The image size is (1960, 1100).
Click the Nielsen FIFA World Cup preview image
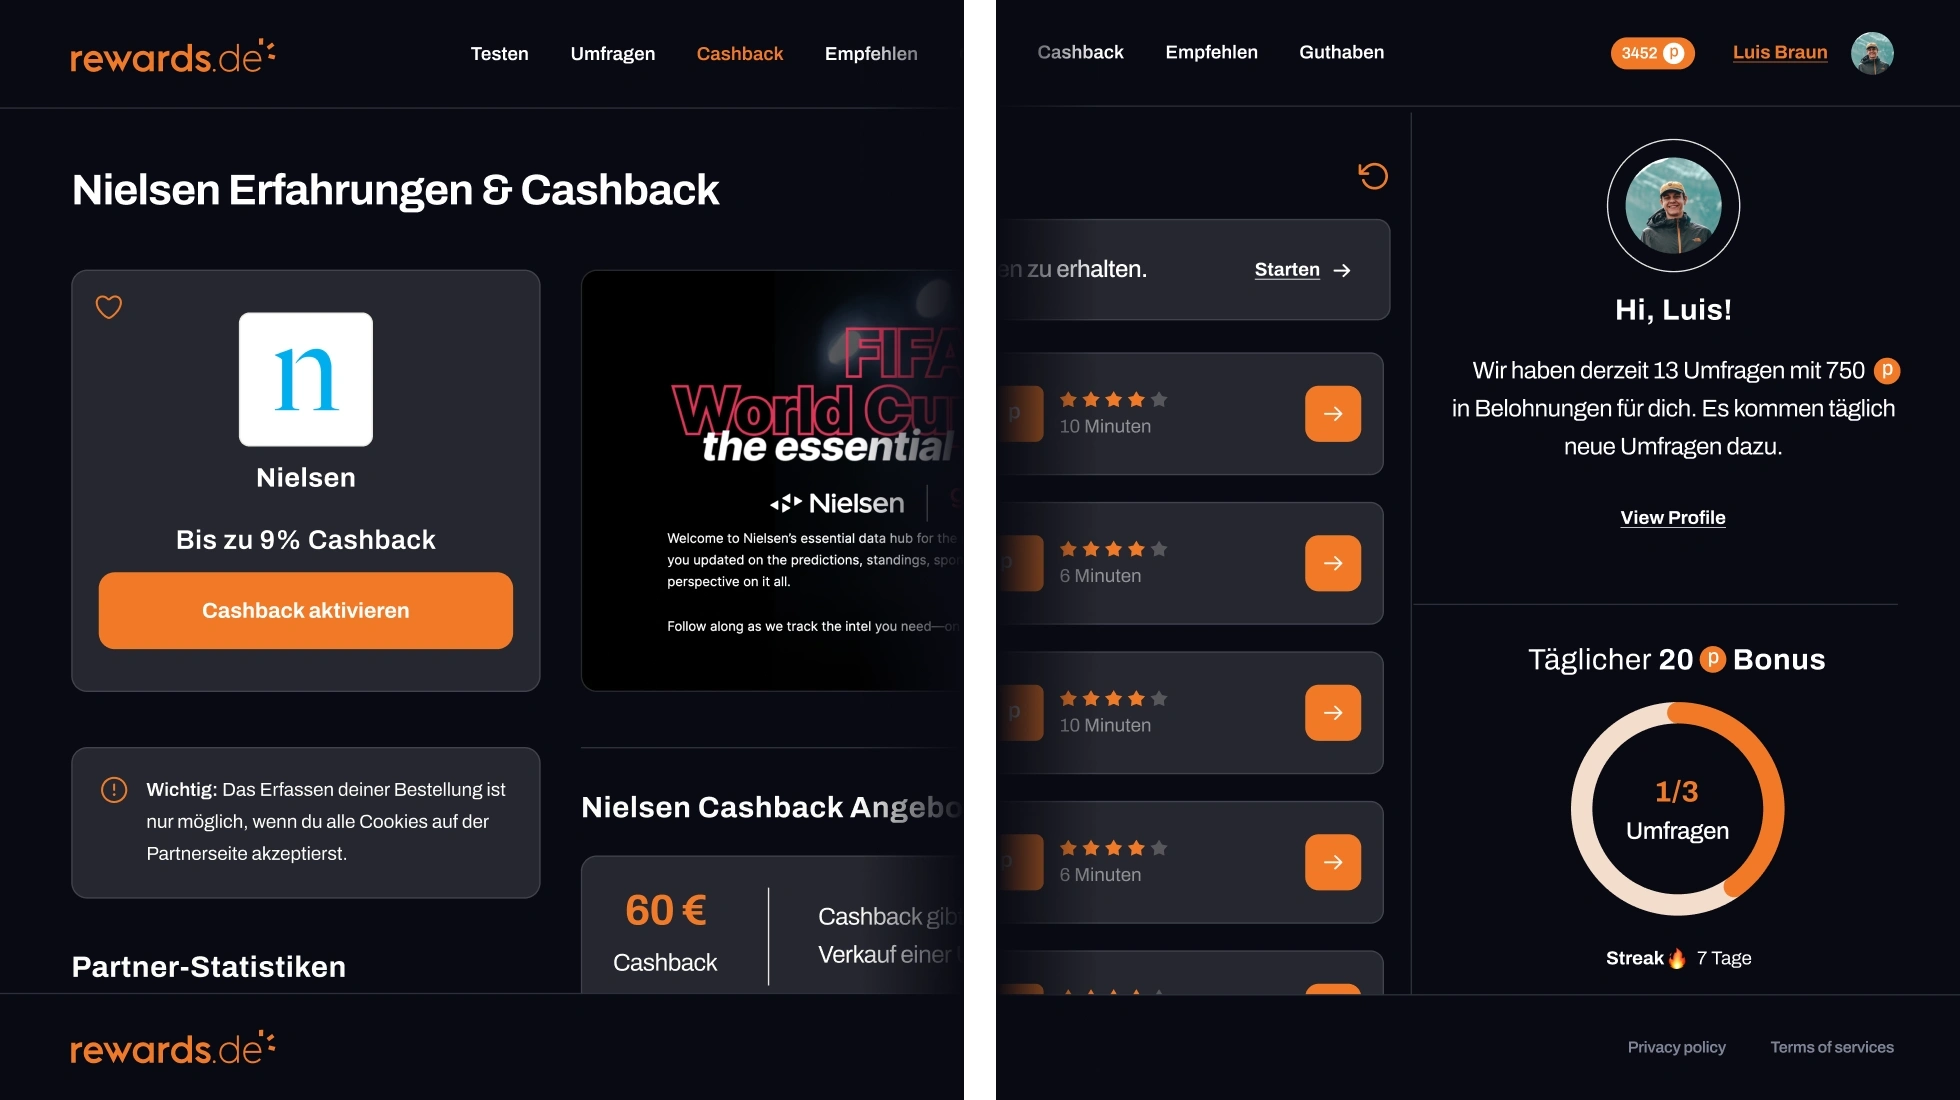[x=772, y=481]
